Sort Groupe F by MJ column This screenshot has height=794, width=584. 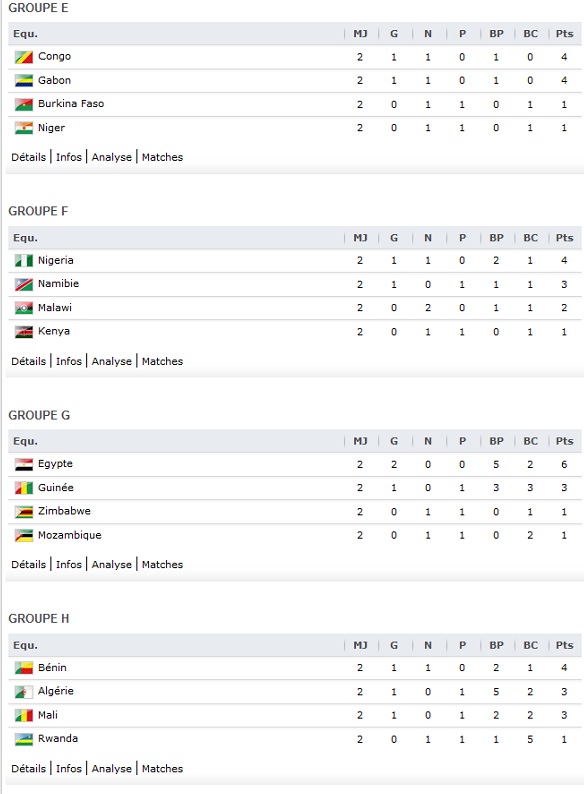click(x=360, y=238)
